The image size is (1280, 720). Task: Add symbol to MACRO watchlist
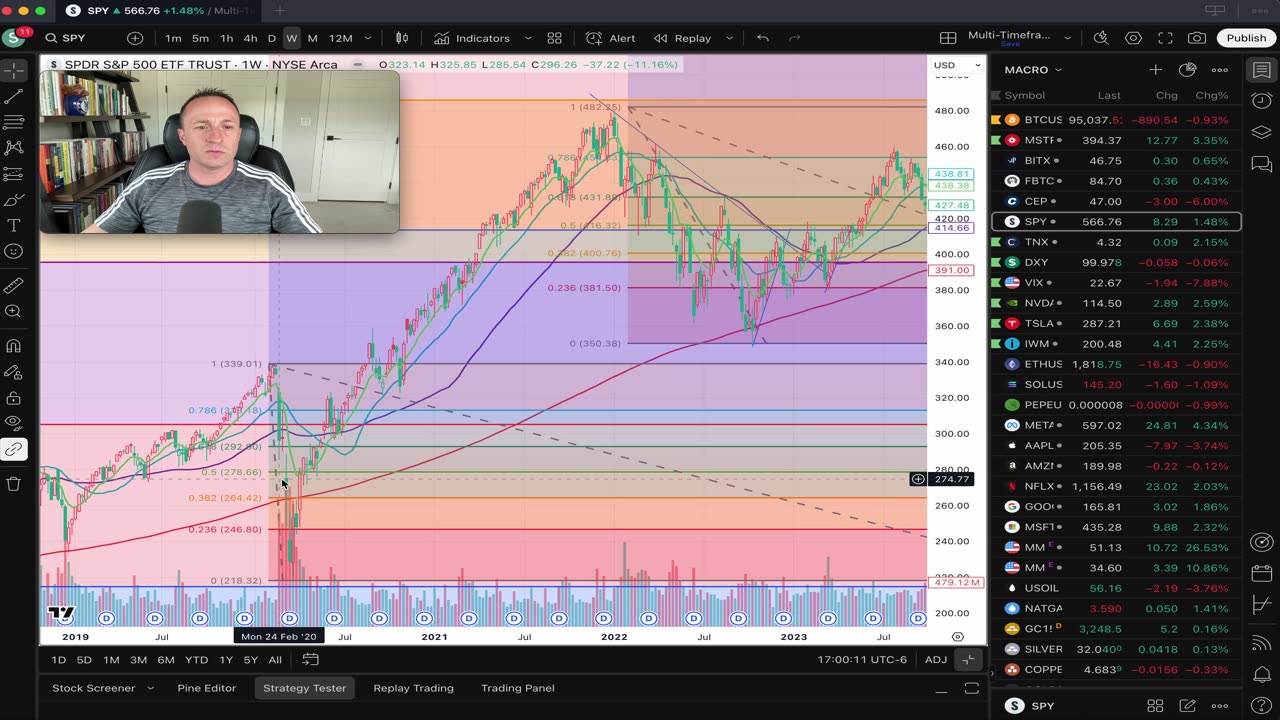click(1155, 70)
